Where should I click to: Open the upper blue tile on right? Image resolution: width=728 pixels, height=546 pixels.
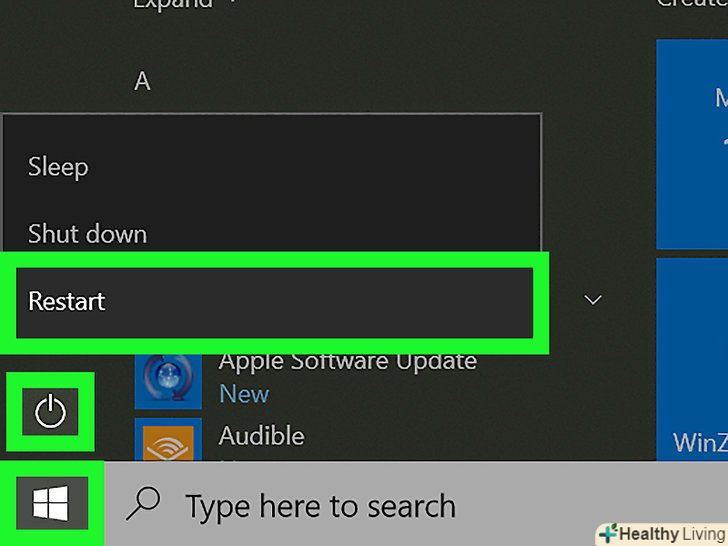pyautogui.click(x=692, y=144)
